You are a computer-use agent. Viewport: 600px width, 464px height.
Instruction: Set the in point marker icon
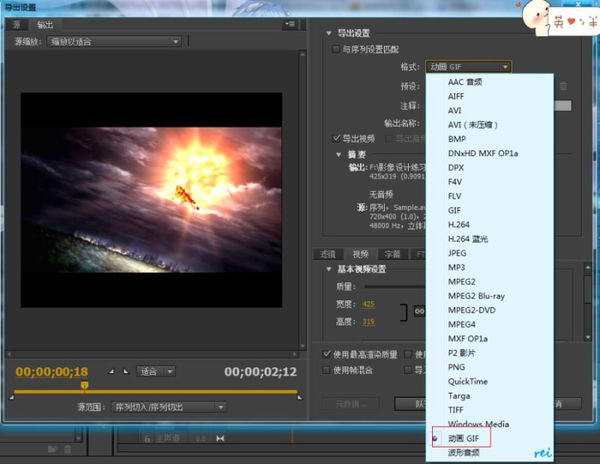[111, 371]
